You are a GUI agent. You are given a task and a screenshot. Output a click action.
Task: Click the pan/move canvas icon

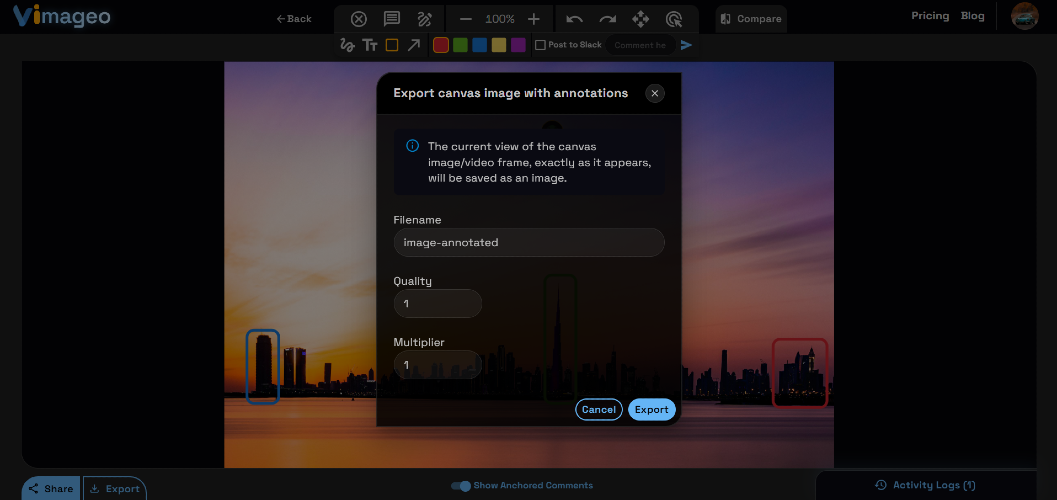click(640, 19)
